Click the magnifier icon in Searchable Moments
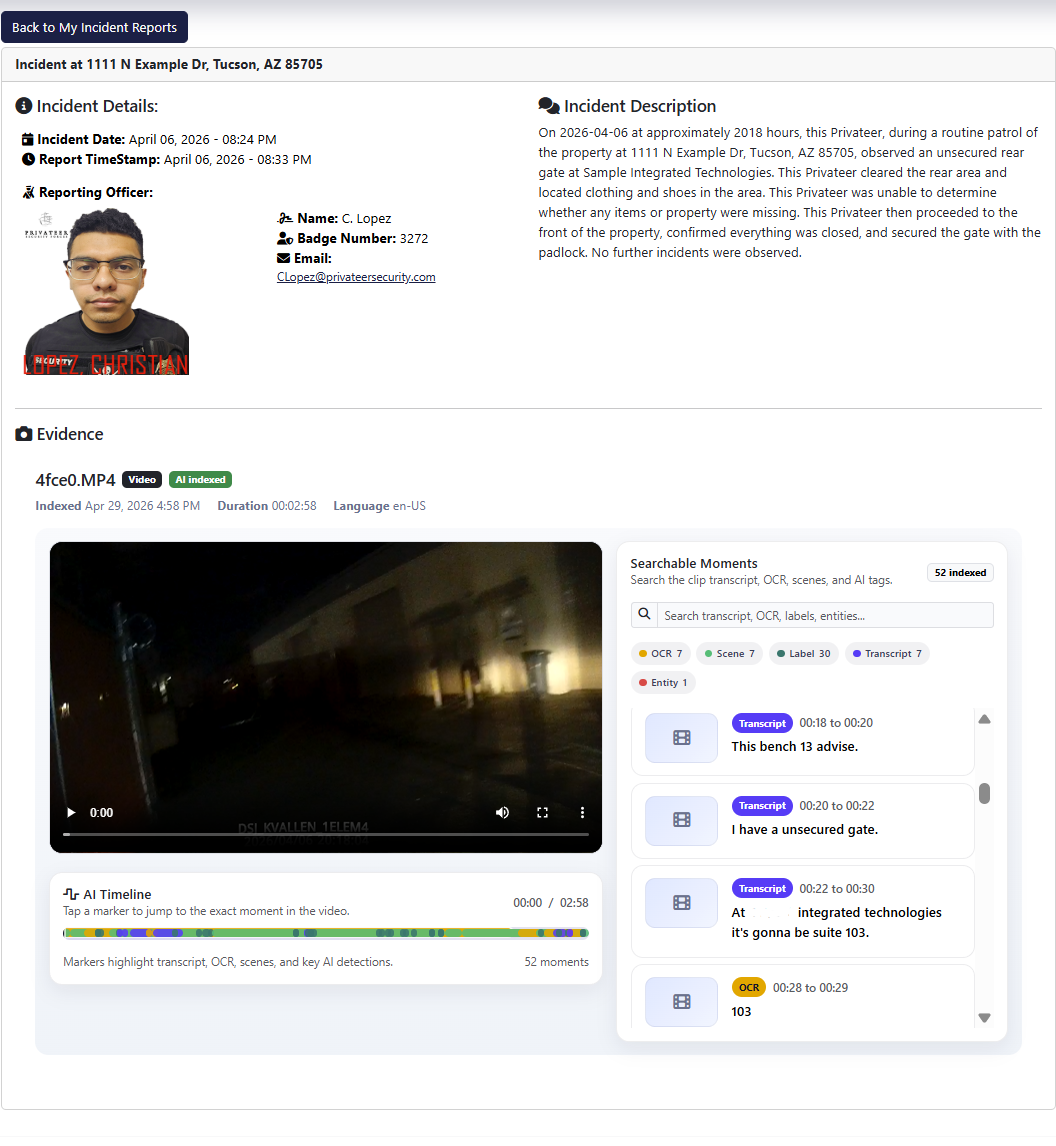This screenshot has height=1146, width=1056. (x=644, y=613)
